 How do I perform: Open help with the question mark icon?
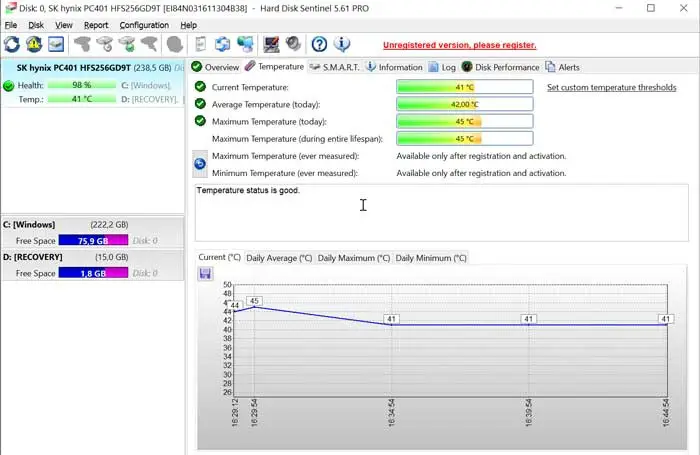click(319, 44)
